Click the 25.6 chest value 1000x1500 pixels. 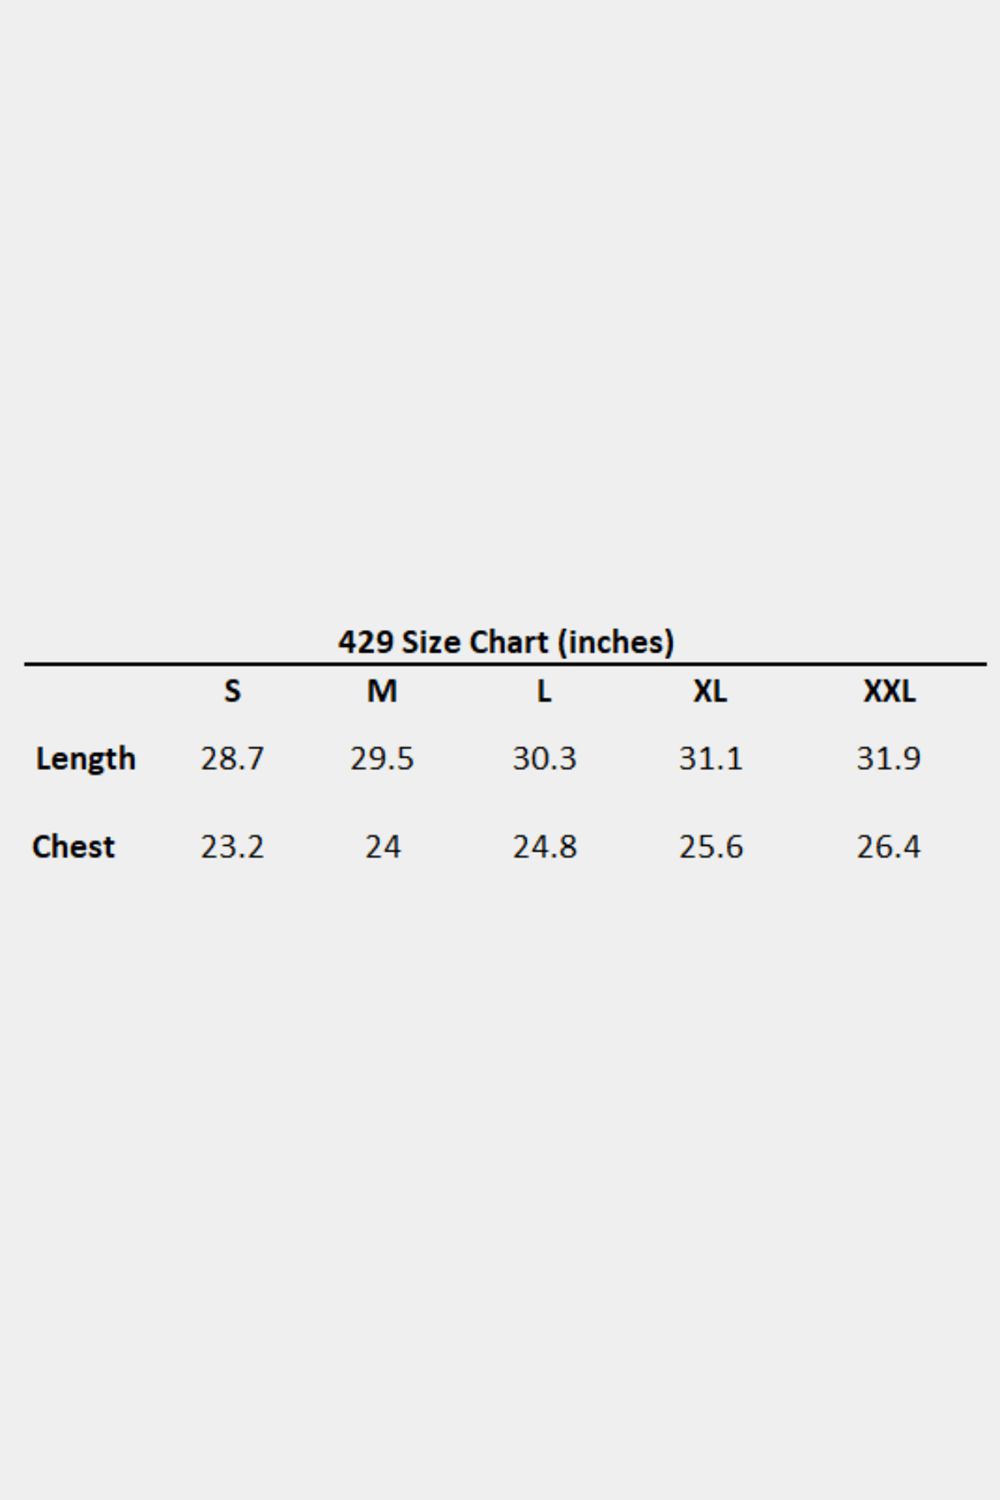tap(710, 847)
